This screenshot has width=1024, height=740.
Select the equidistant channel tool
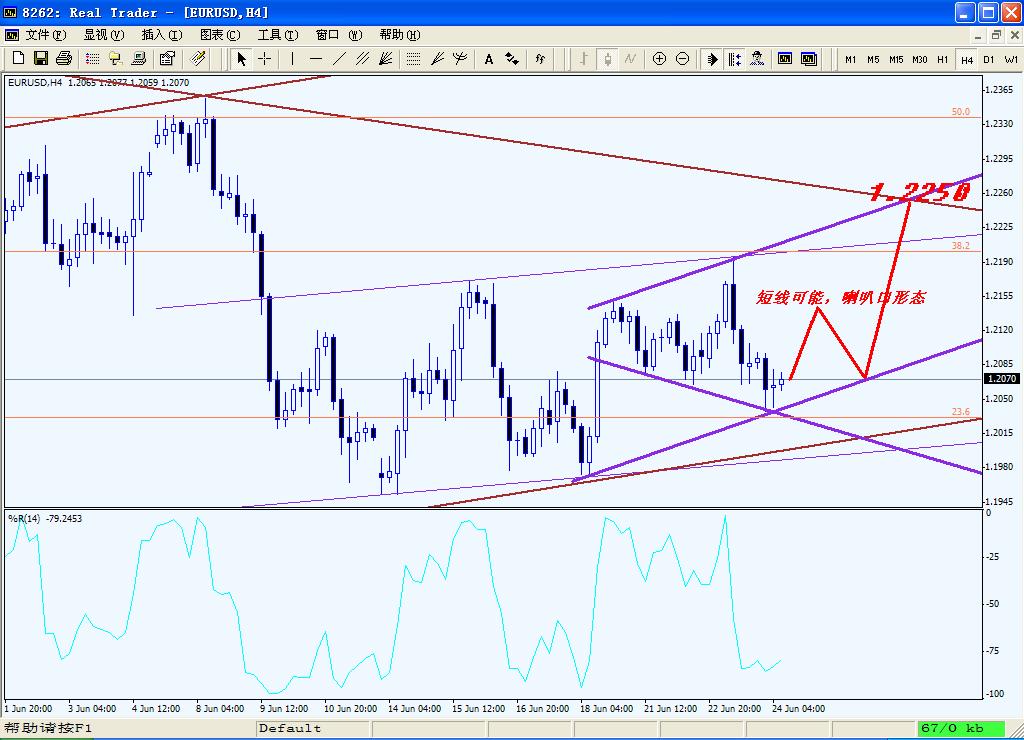pyautogui.click(x=362, y=59)
